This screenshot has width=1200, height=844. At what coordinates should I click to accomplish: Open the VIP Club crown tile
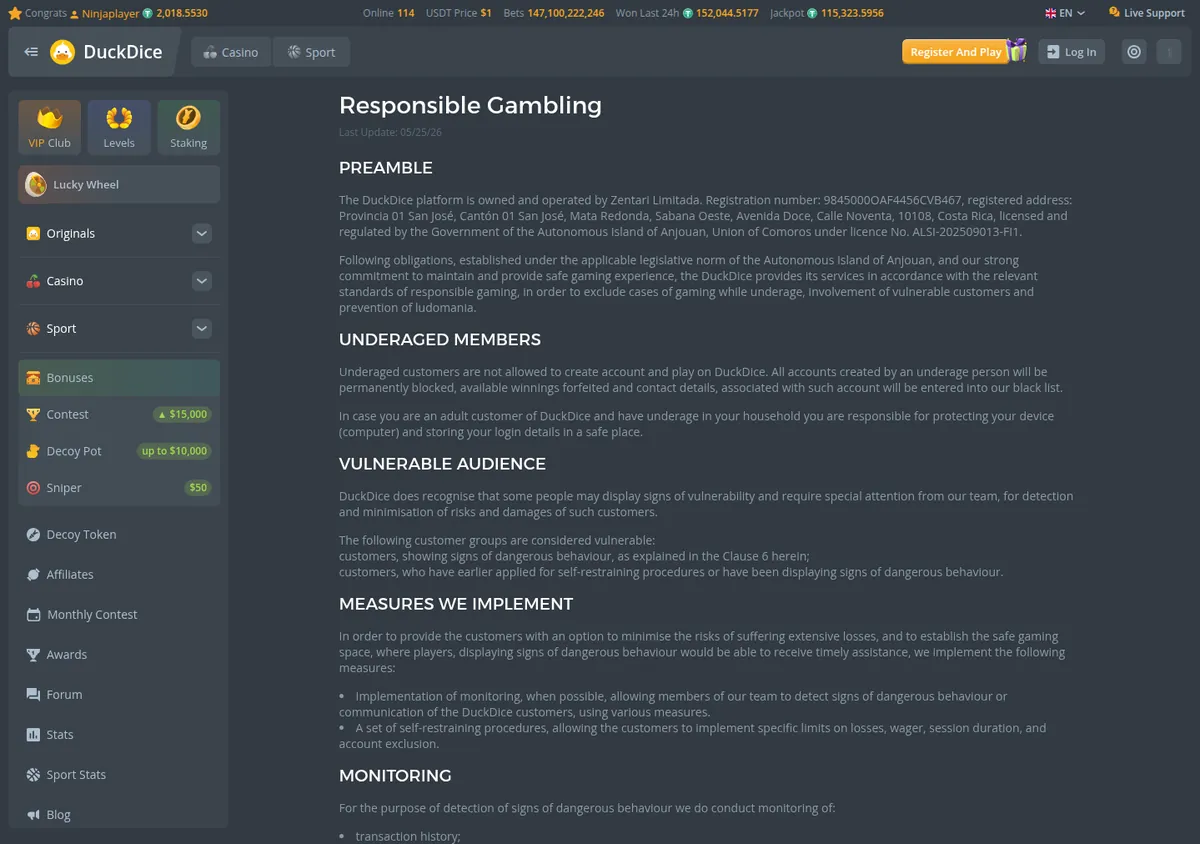pyautogui.click(x=50, y=127)
